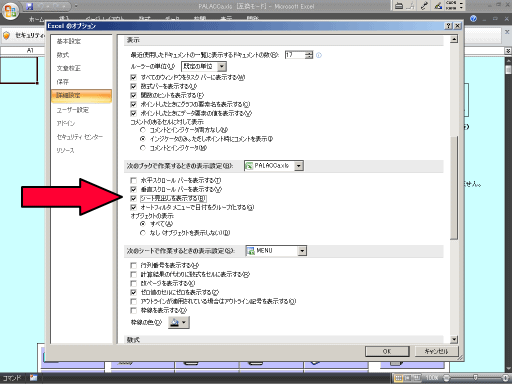Screen dimensions: 512x384
Task: Select comments and indicators (コメントとインジケータ) radio
Action: 143,148
